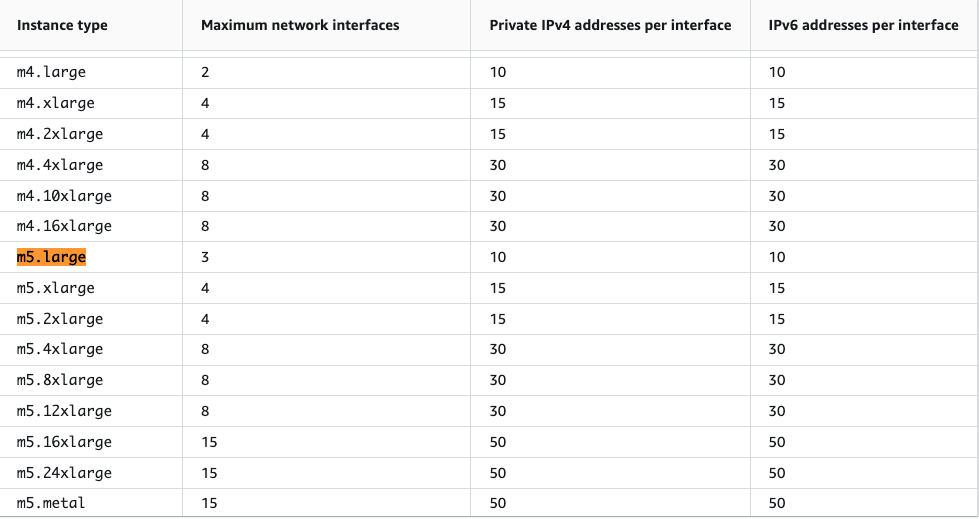The width and height of the screenshot is (979, 519).
Task: Click the m5.16xlarge instance type cell
Action: pyautogui.click(x=64, y=442)
